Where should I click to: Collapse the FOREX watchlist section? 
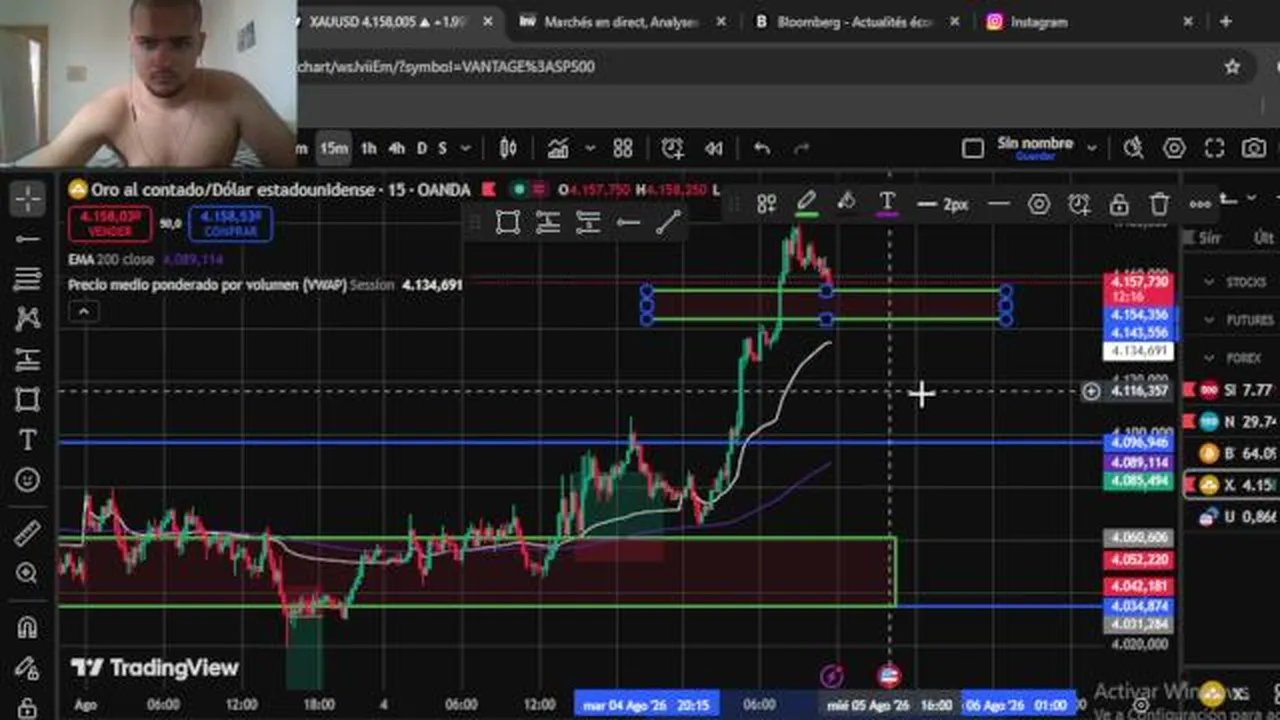1209,358
